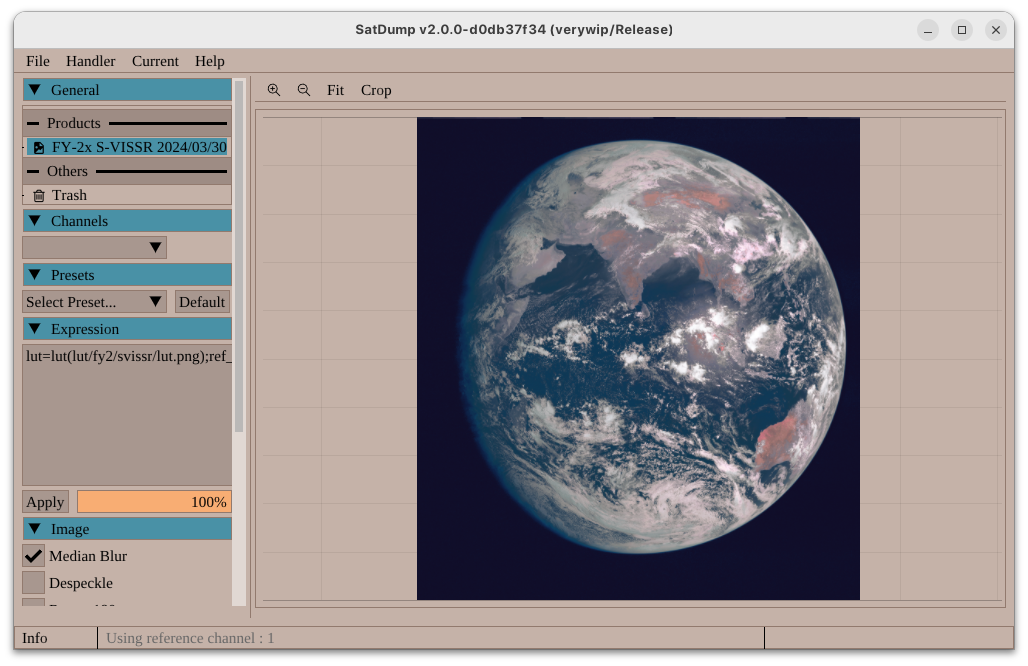Viewport: 1028px width, 666px height.
Task: Click the orange 100% progress bar
Action: click(154, 502)
